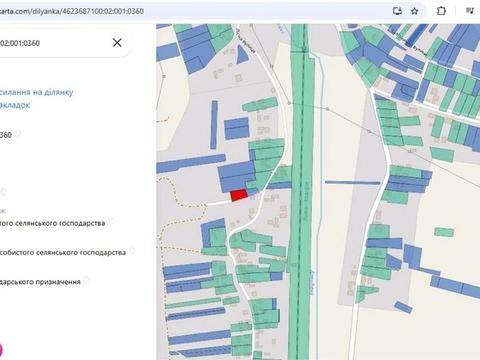Clear the cadastral number search field

[117, 43]
